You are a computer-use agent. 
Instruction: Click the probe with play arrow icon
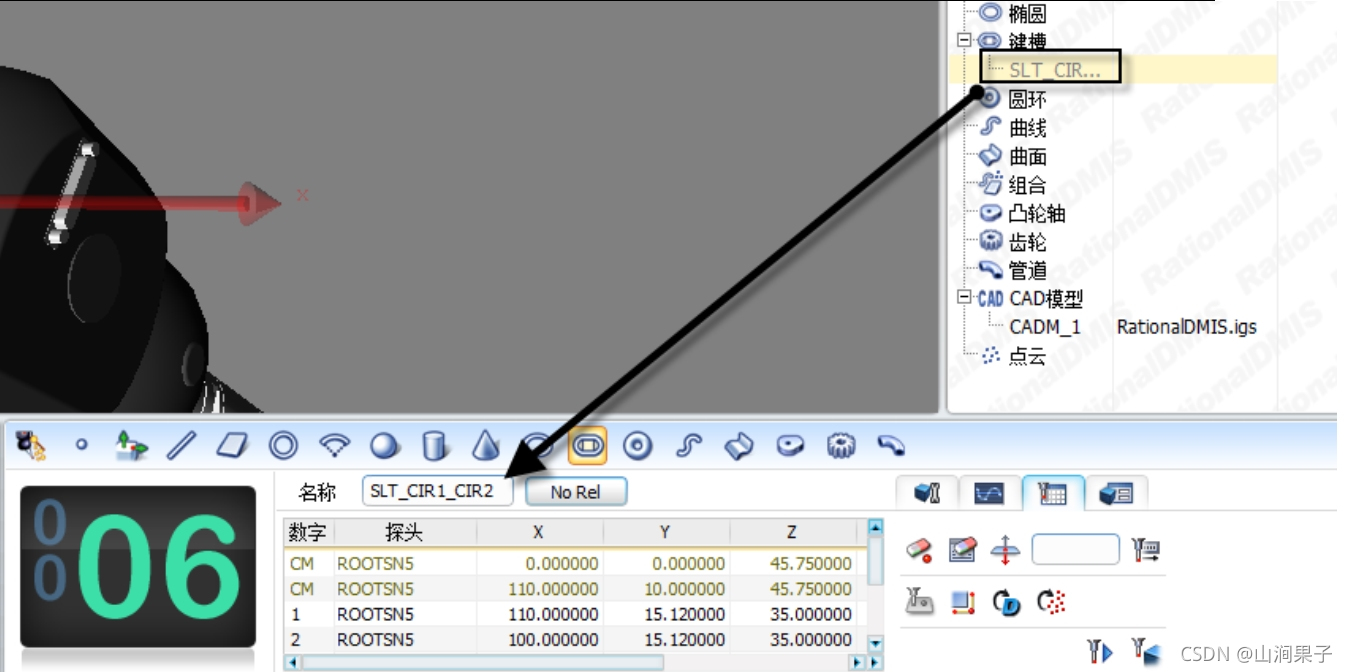coord(1100,652)
